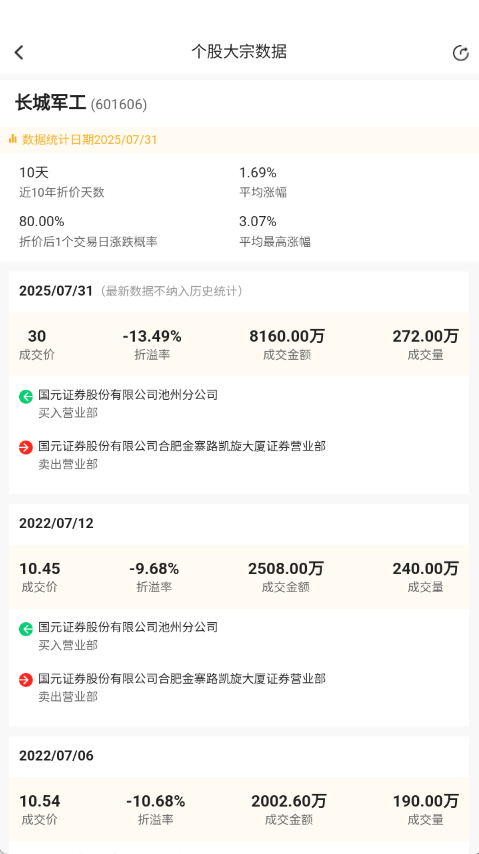Tap the 3.07% average highest gain
The width and height of the screenshot is (479, 854).
click(258, 222)
